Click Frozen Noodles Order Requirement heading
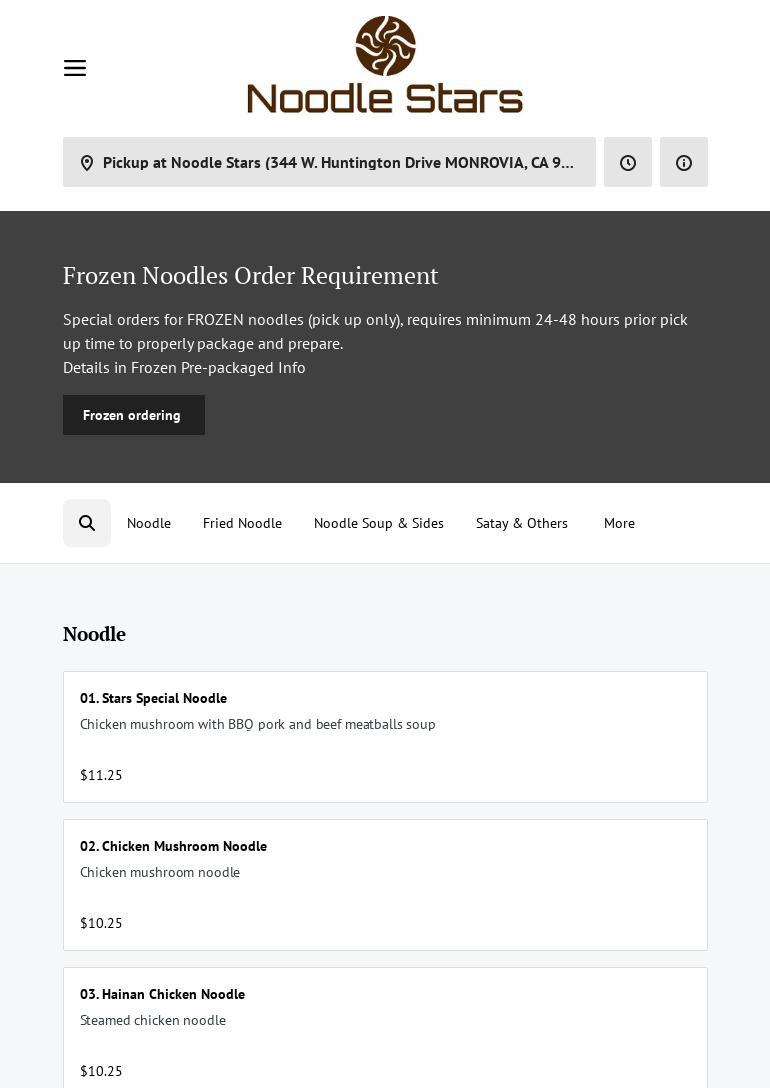770x1088 pixels. click(x=250, y=275)
